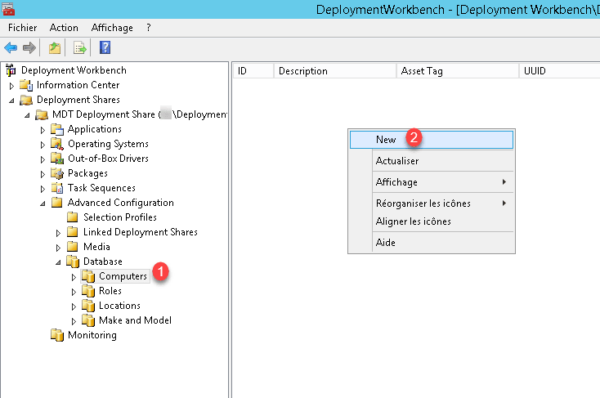Image resolution: width=600 pixels, height=398 pixels.
Task: Open Affichage submenu in context menu
Action: (x=431, y=182)
